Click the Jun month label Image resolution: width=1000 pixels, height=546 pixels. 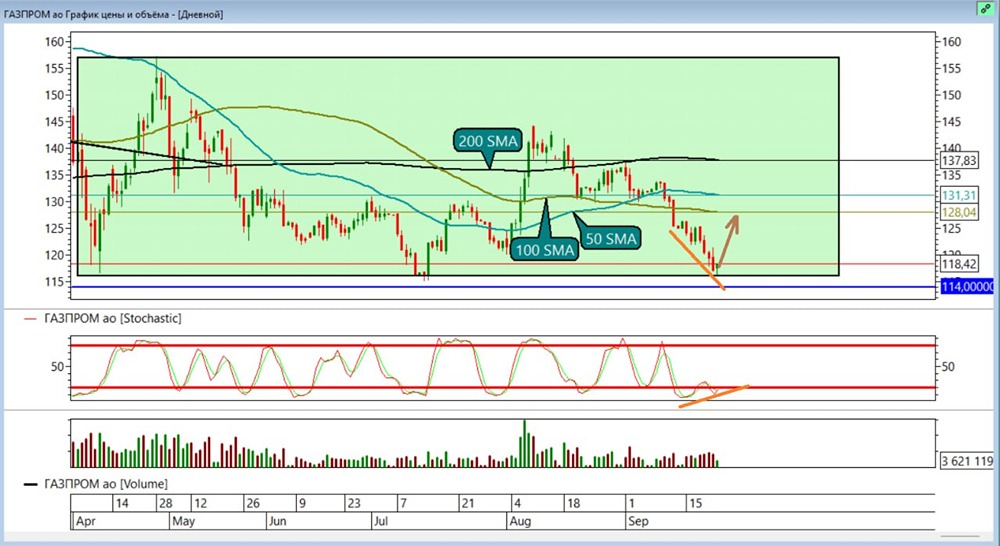[x=277, y=521]
